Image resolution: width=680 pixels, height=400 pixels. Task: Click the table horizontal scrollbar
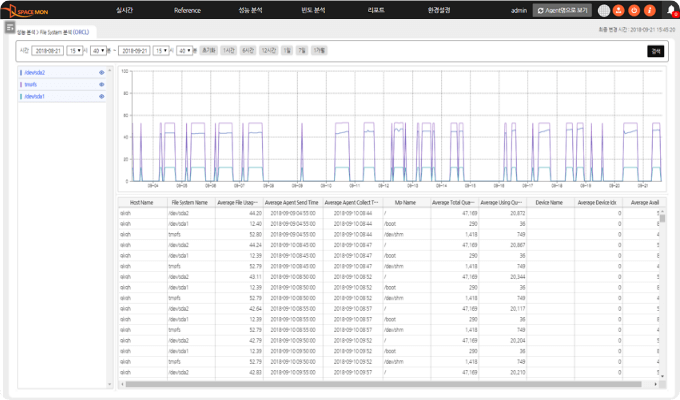point(383,384)
